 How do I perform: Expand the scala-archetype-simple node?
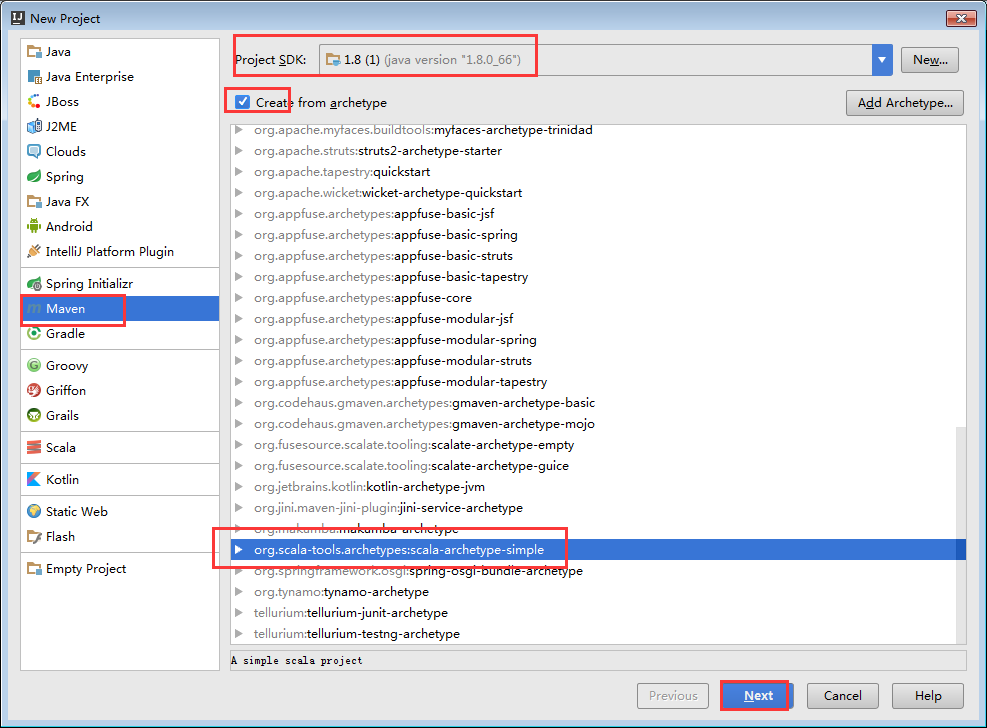pos(239,550)
